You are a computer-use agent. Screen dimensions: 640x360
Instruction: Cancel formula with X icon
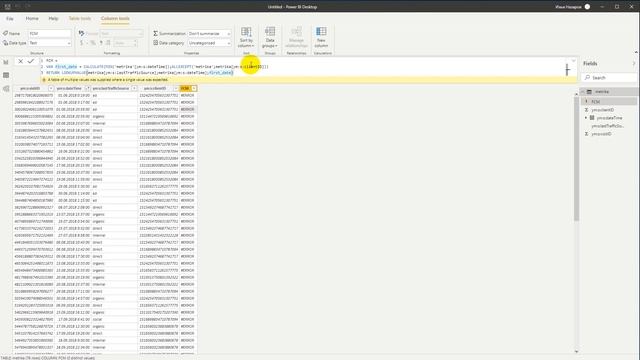20,61
